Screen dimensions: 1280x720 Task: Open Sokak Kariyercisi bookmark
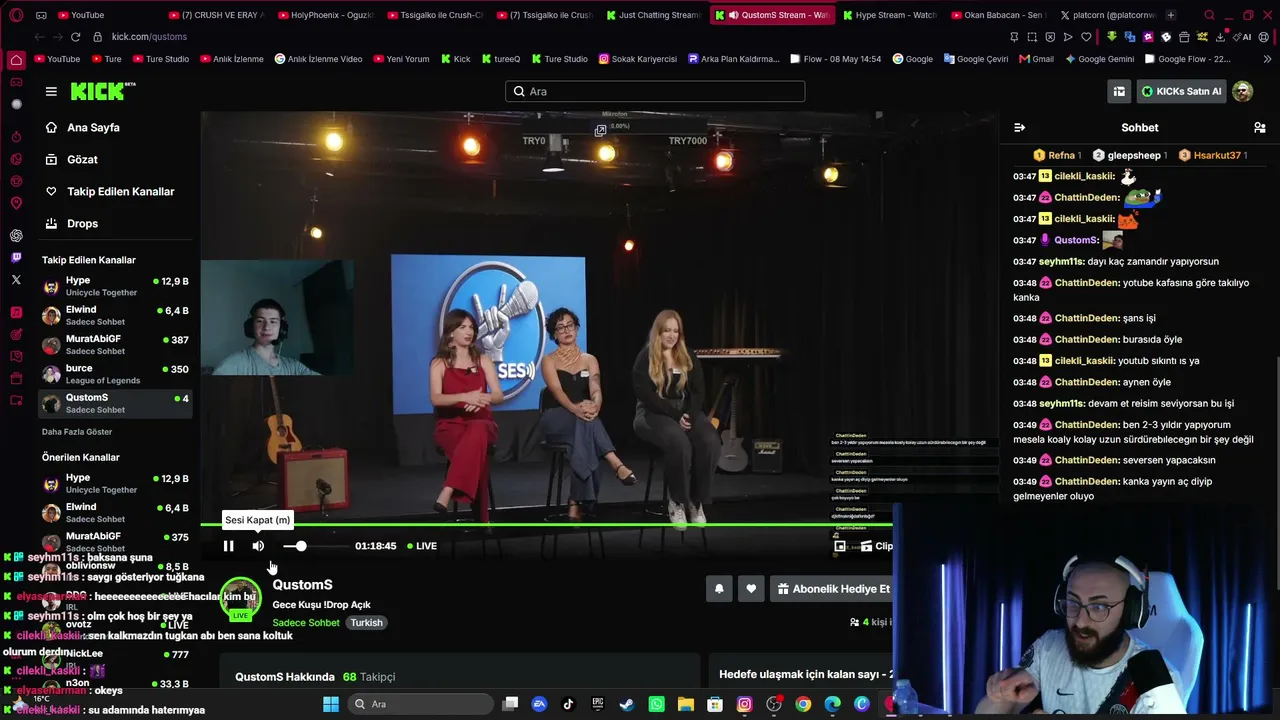click(x=637, y=59)
